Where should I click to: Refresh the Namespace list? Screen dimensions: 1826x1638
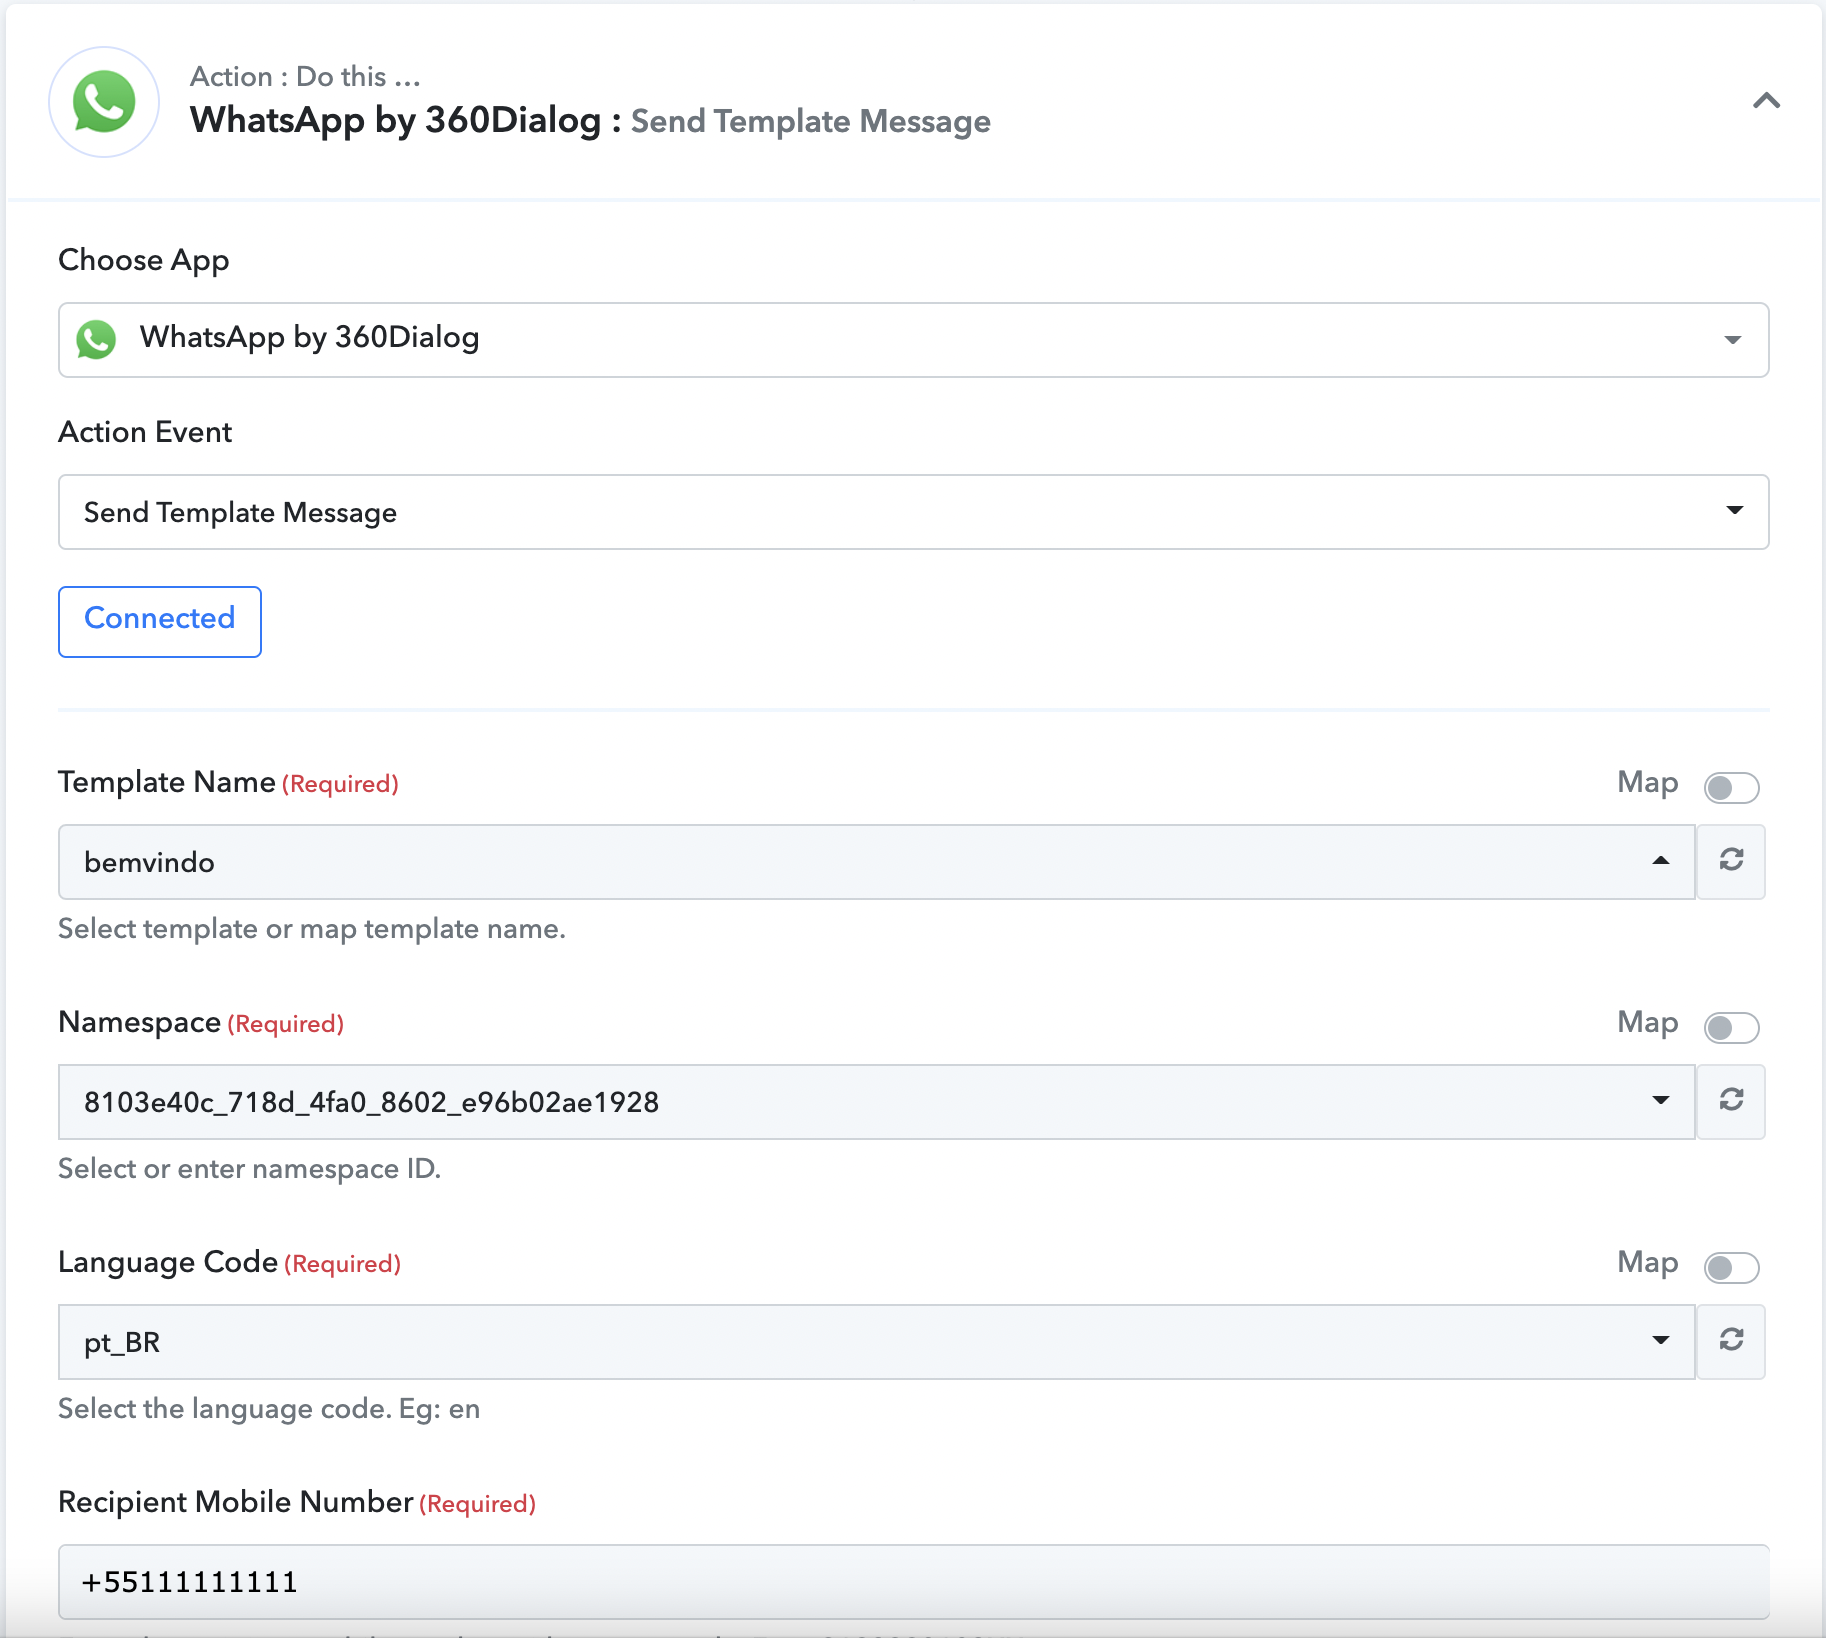tap(1731, 1102)
